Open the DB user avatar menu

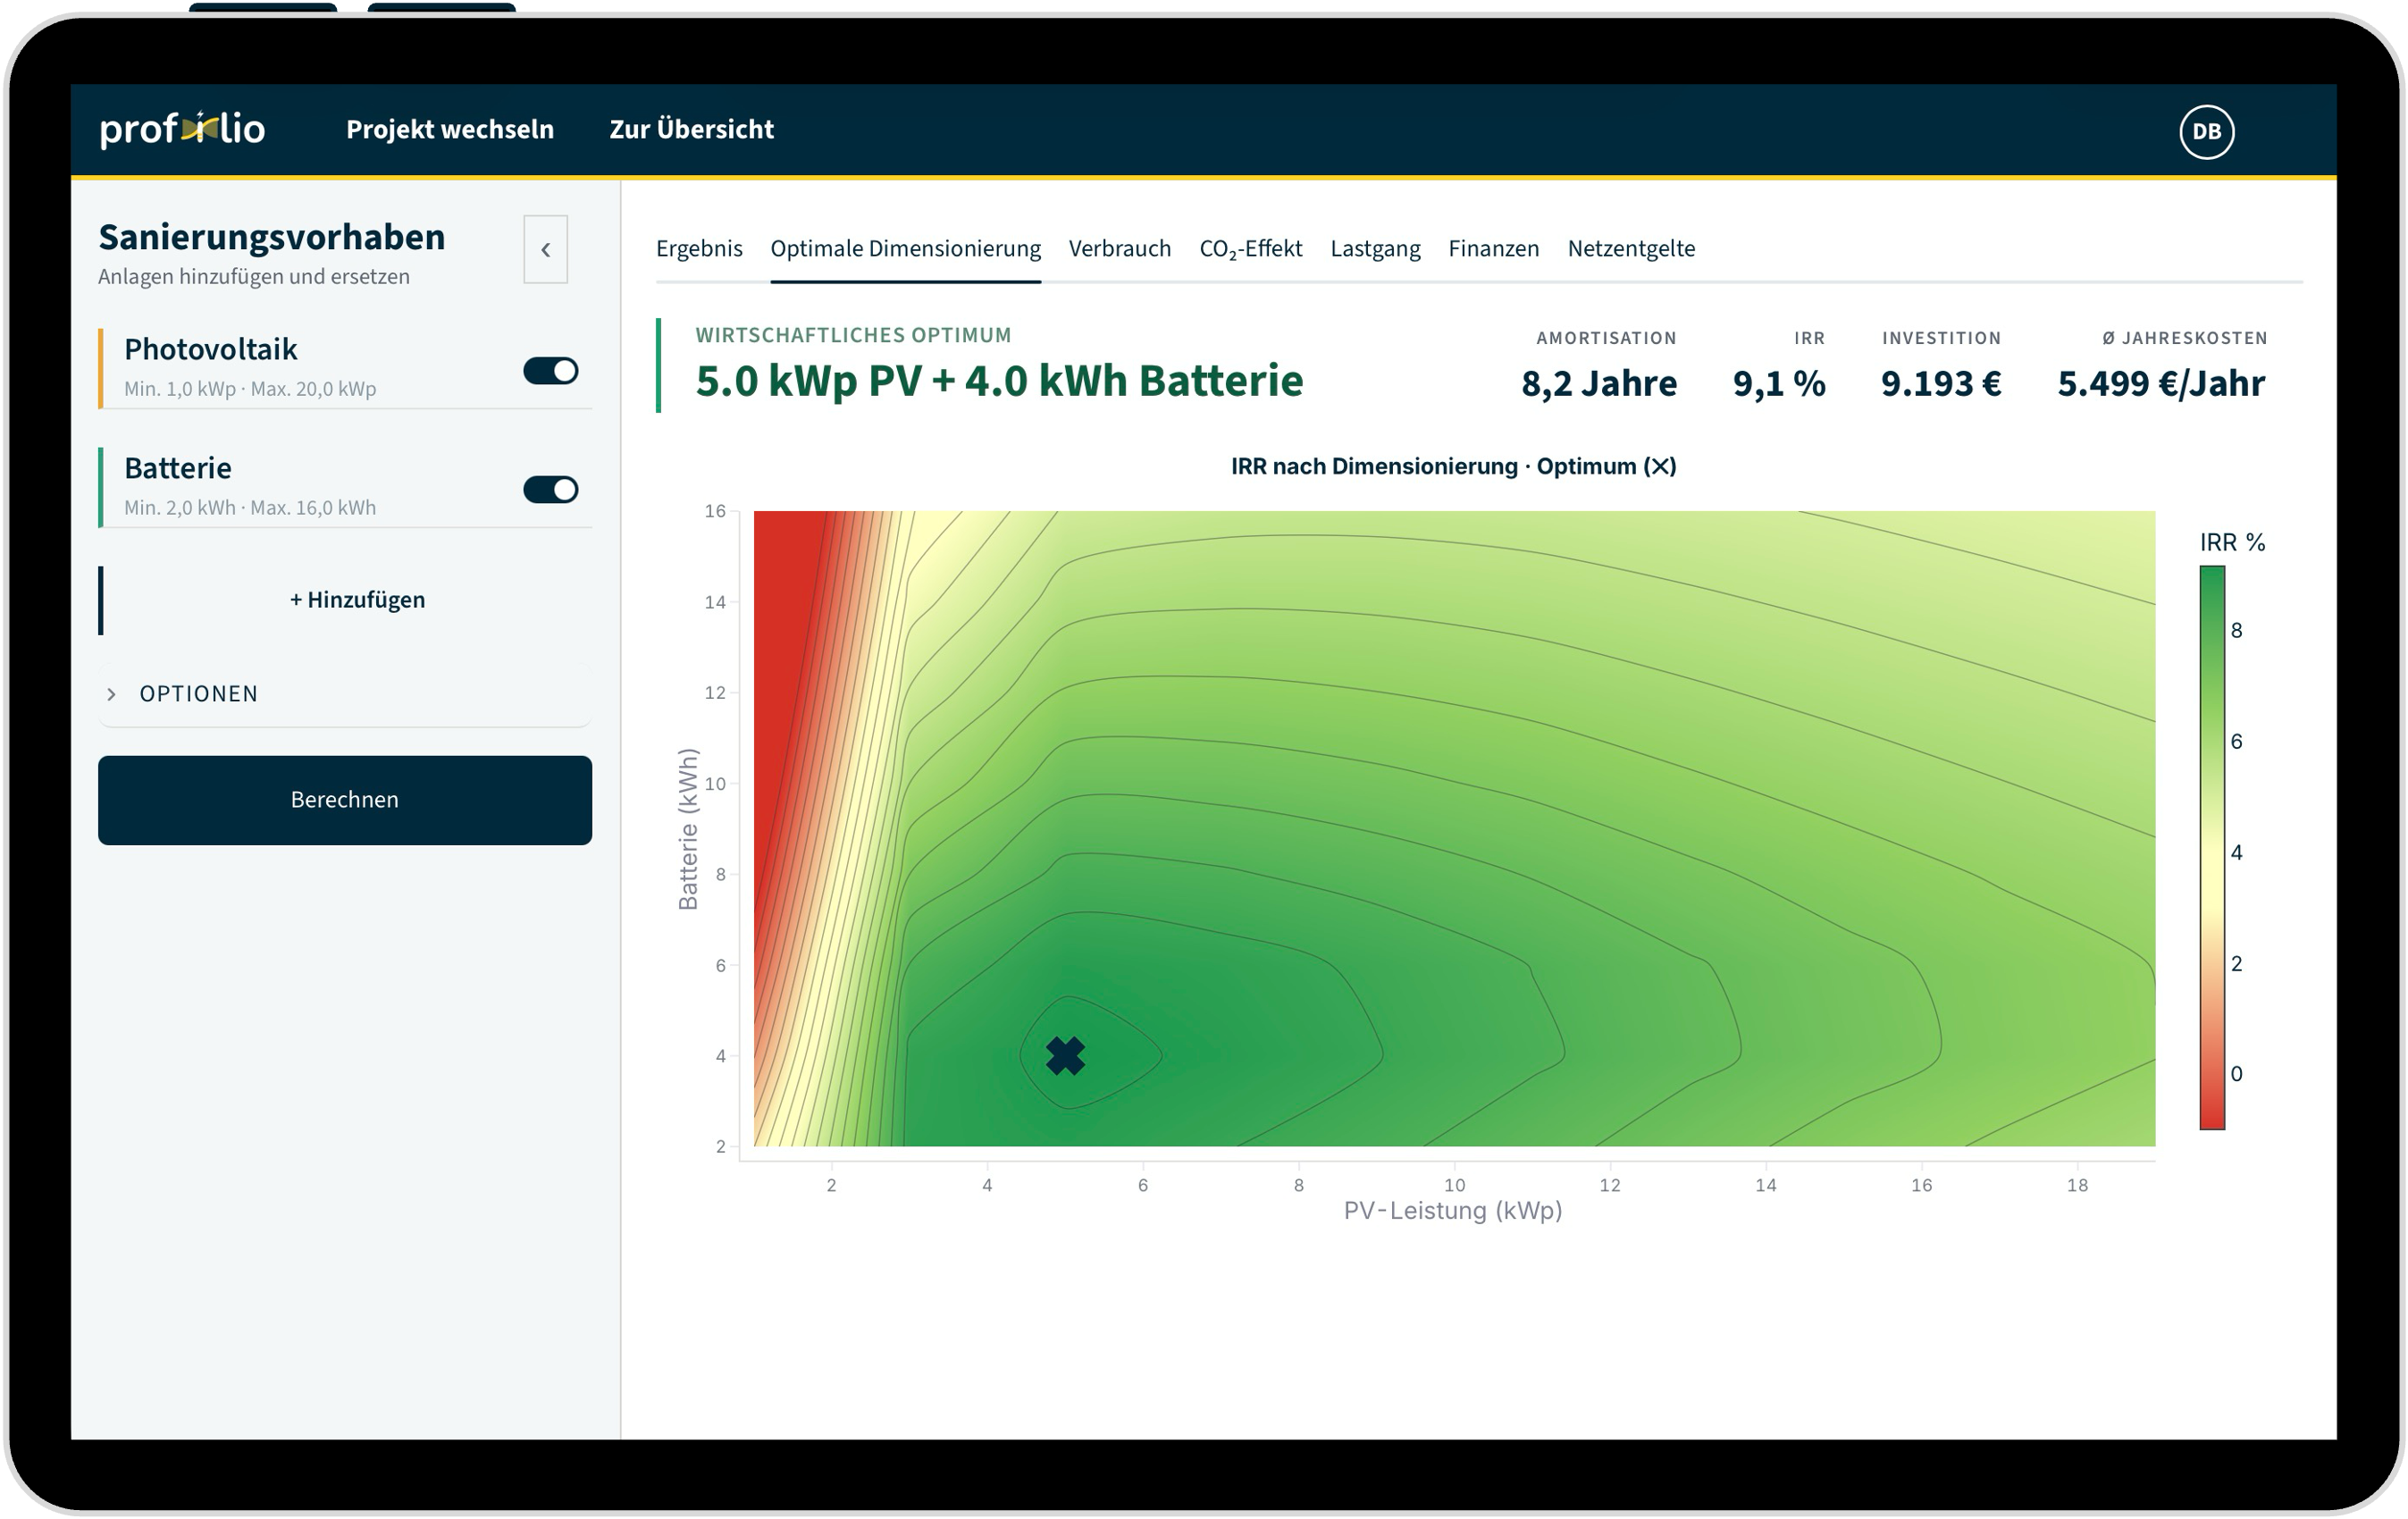[x=2206, y=131]
